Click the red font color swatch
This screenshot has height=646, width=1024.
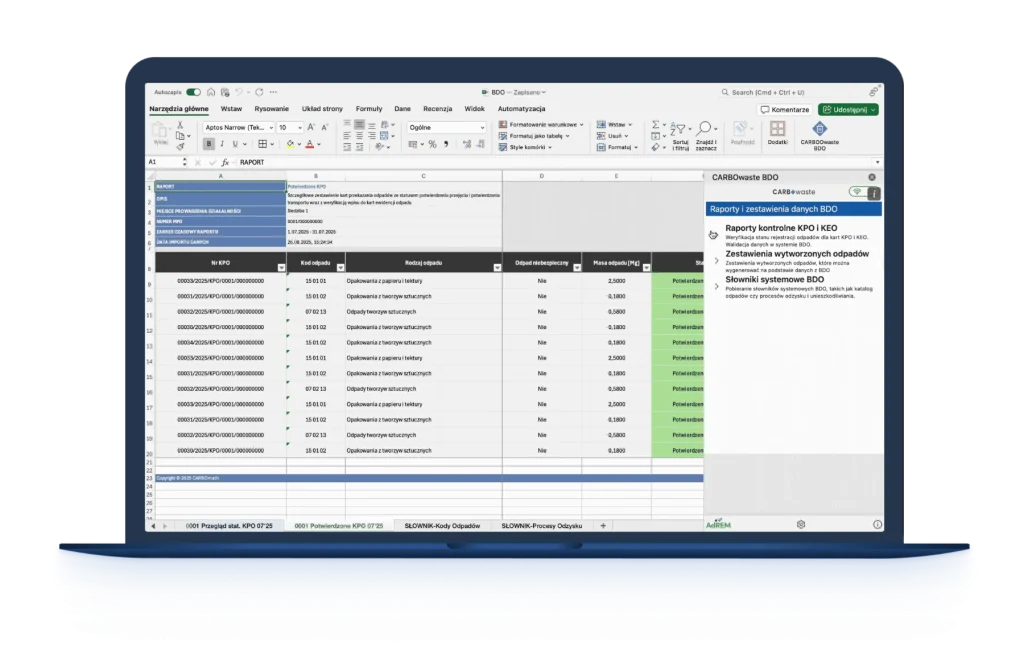308,145
